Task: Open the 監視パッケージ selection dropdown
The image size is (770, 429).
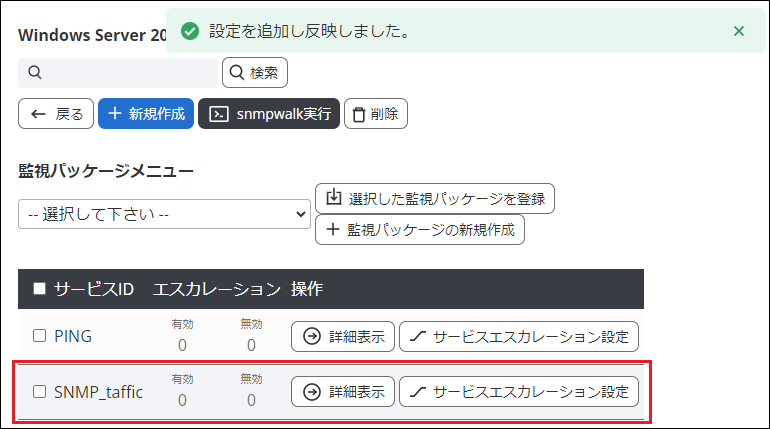Action: pyautogui.click(x=164, y=214)
